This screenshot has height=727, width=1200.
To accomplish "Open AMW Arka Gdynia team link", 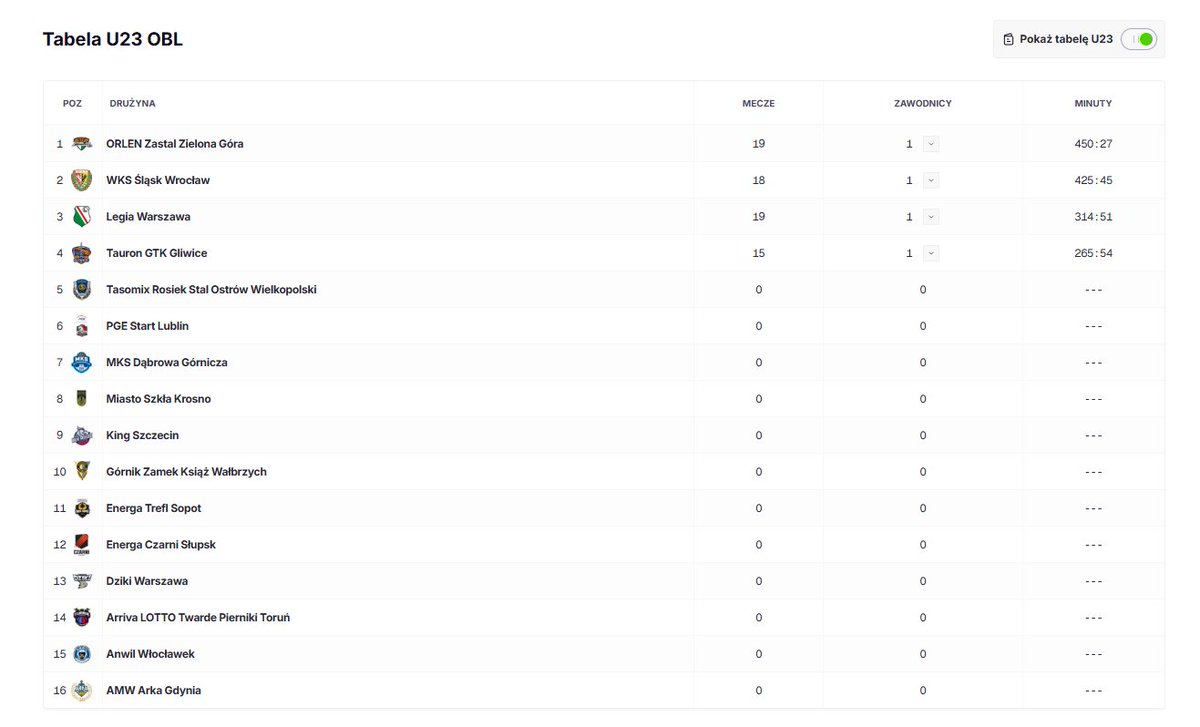I will (x=154, y=691).
